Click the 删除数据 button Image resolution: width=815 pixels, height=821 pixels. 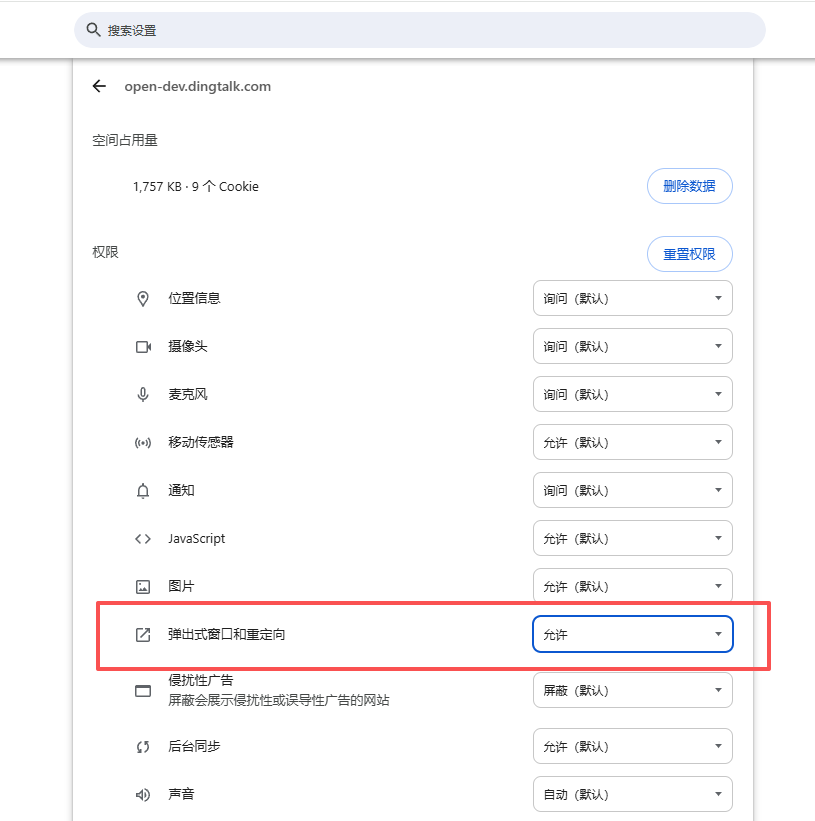[x=689, y=186]
